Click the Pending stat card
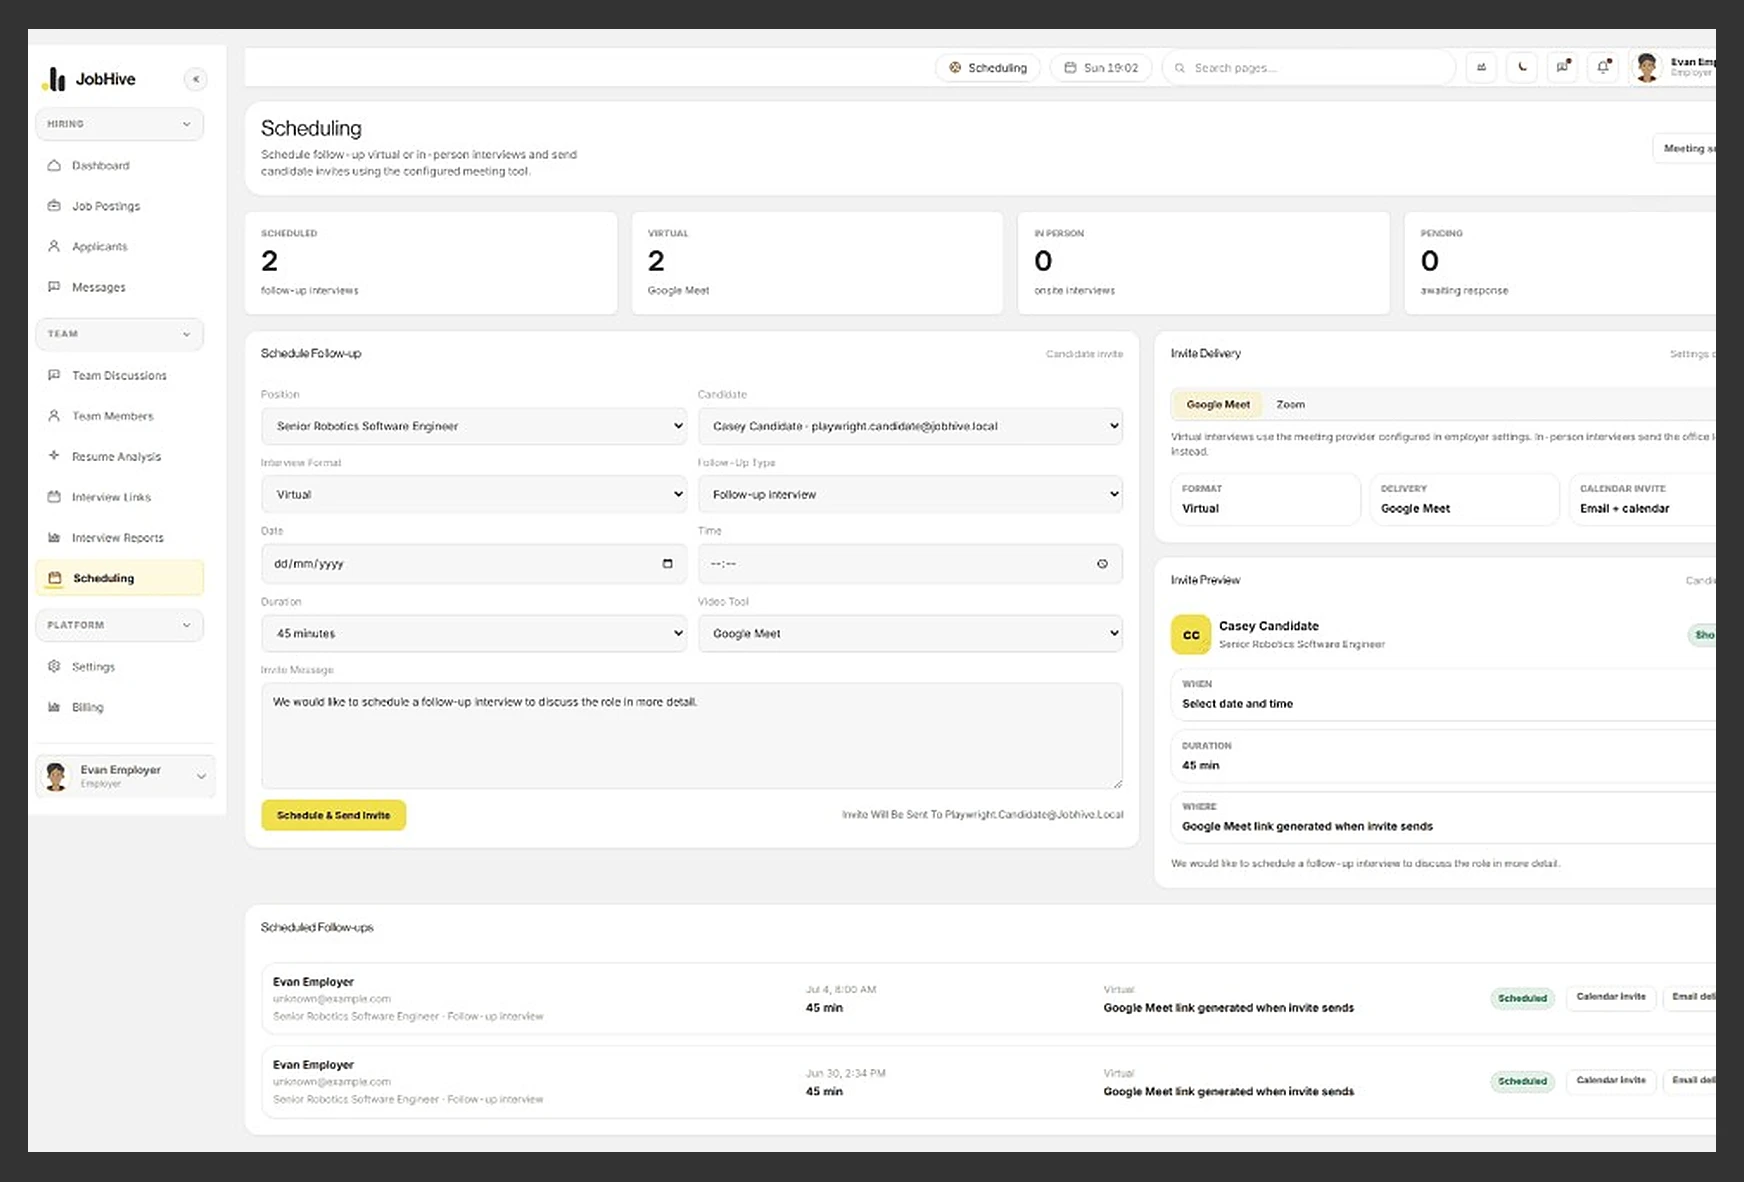The image size is (1744, 1182). [1560, 263]
